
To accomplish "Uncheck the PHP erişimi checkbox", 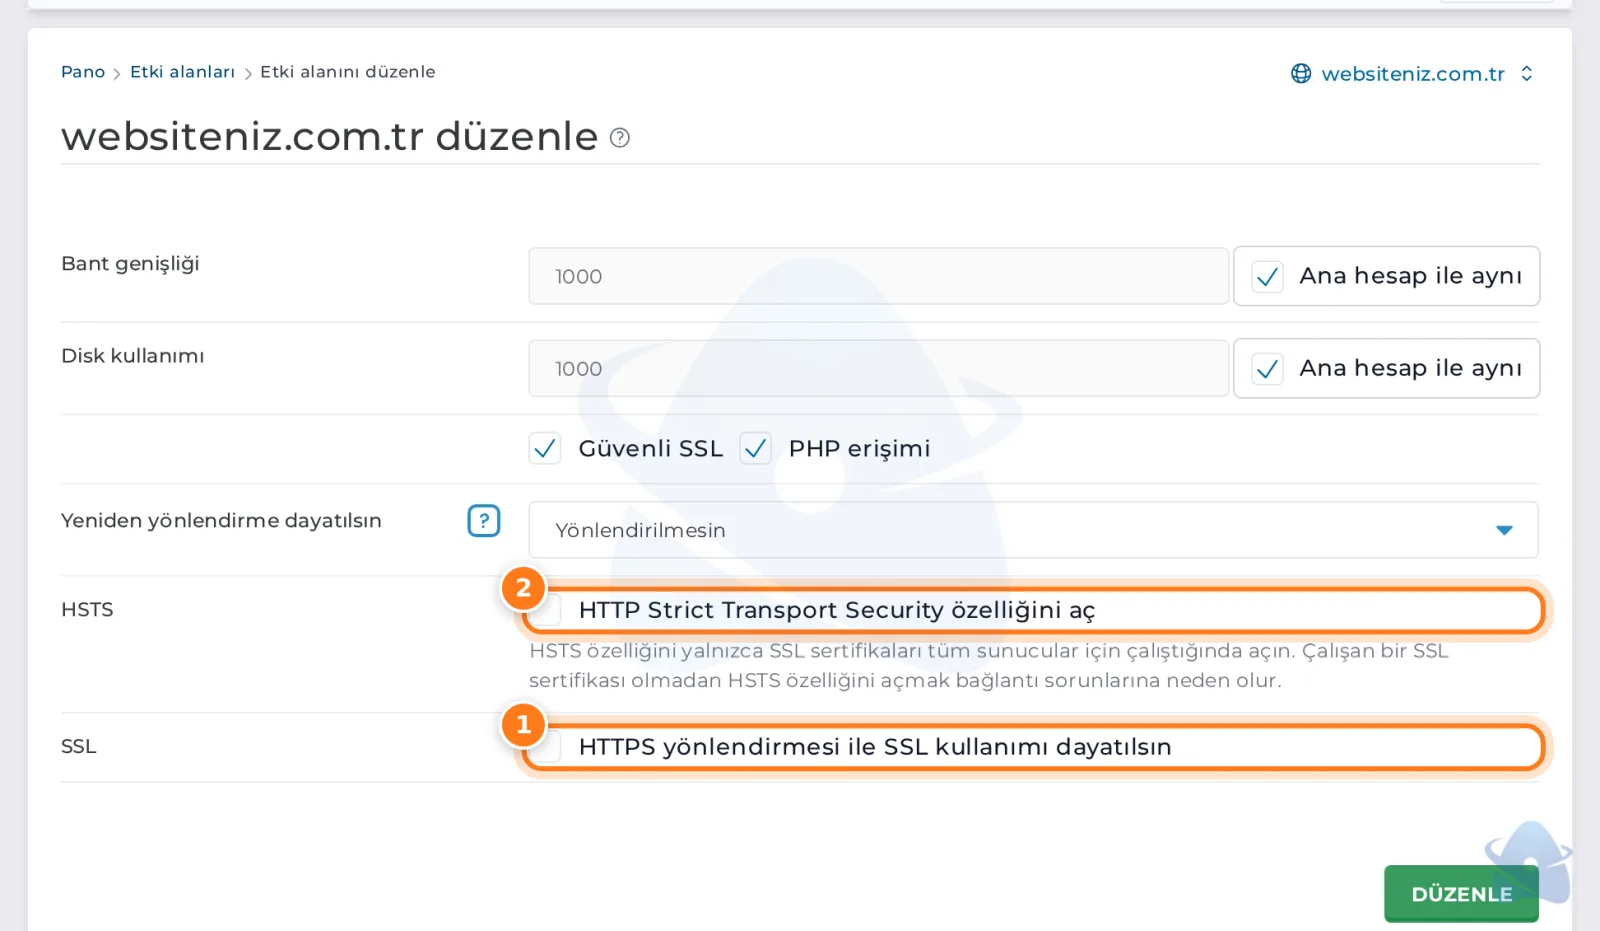I will (756, 449).
